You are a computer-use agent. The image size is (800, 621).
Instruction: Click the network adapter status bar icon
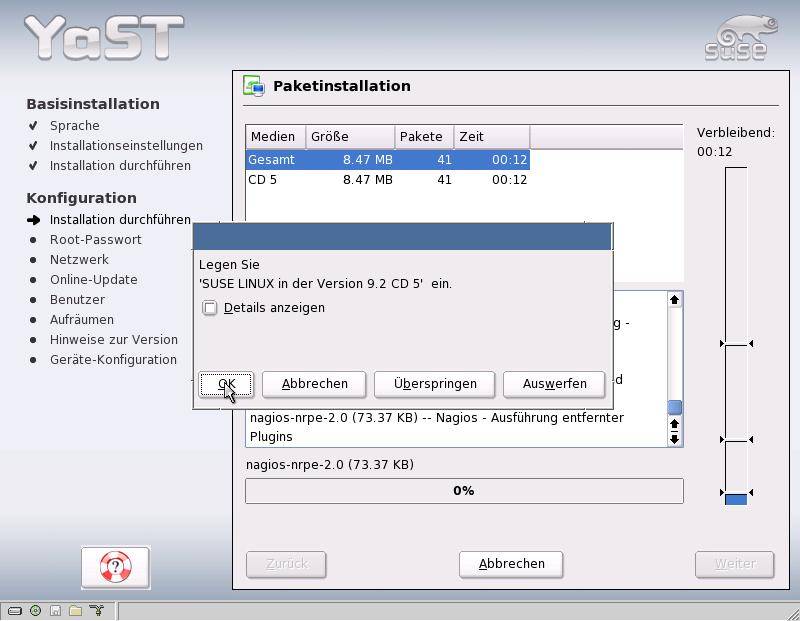[x=96, y=610]
